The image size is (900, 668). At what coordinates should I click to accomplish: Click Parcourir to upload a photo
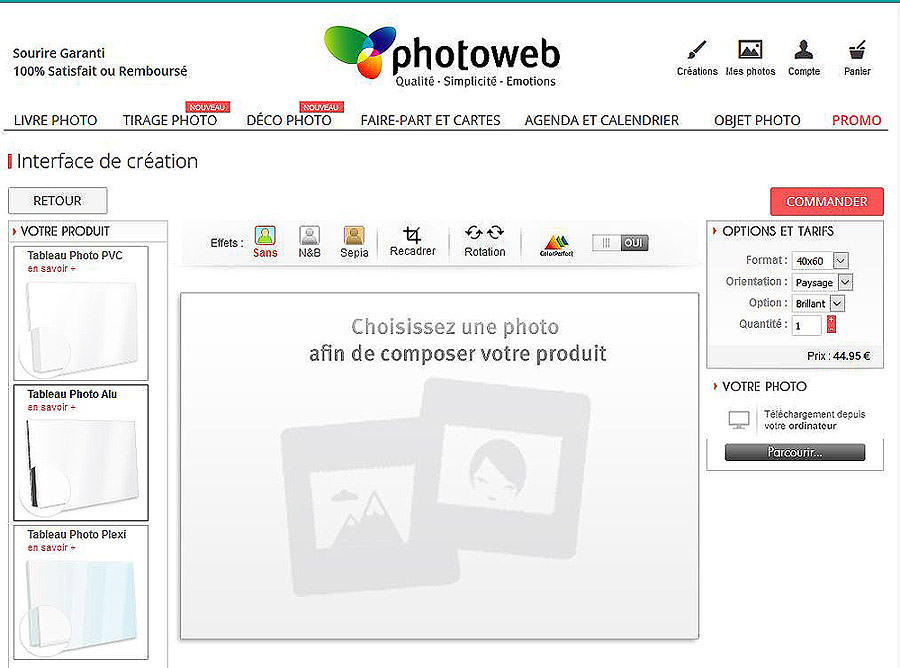click(795, 452)
